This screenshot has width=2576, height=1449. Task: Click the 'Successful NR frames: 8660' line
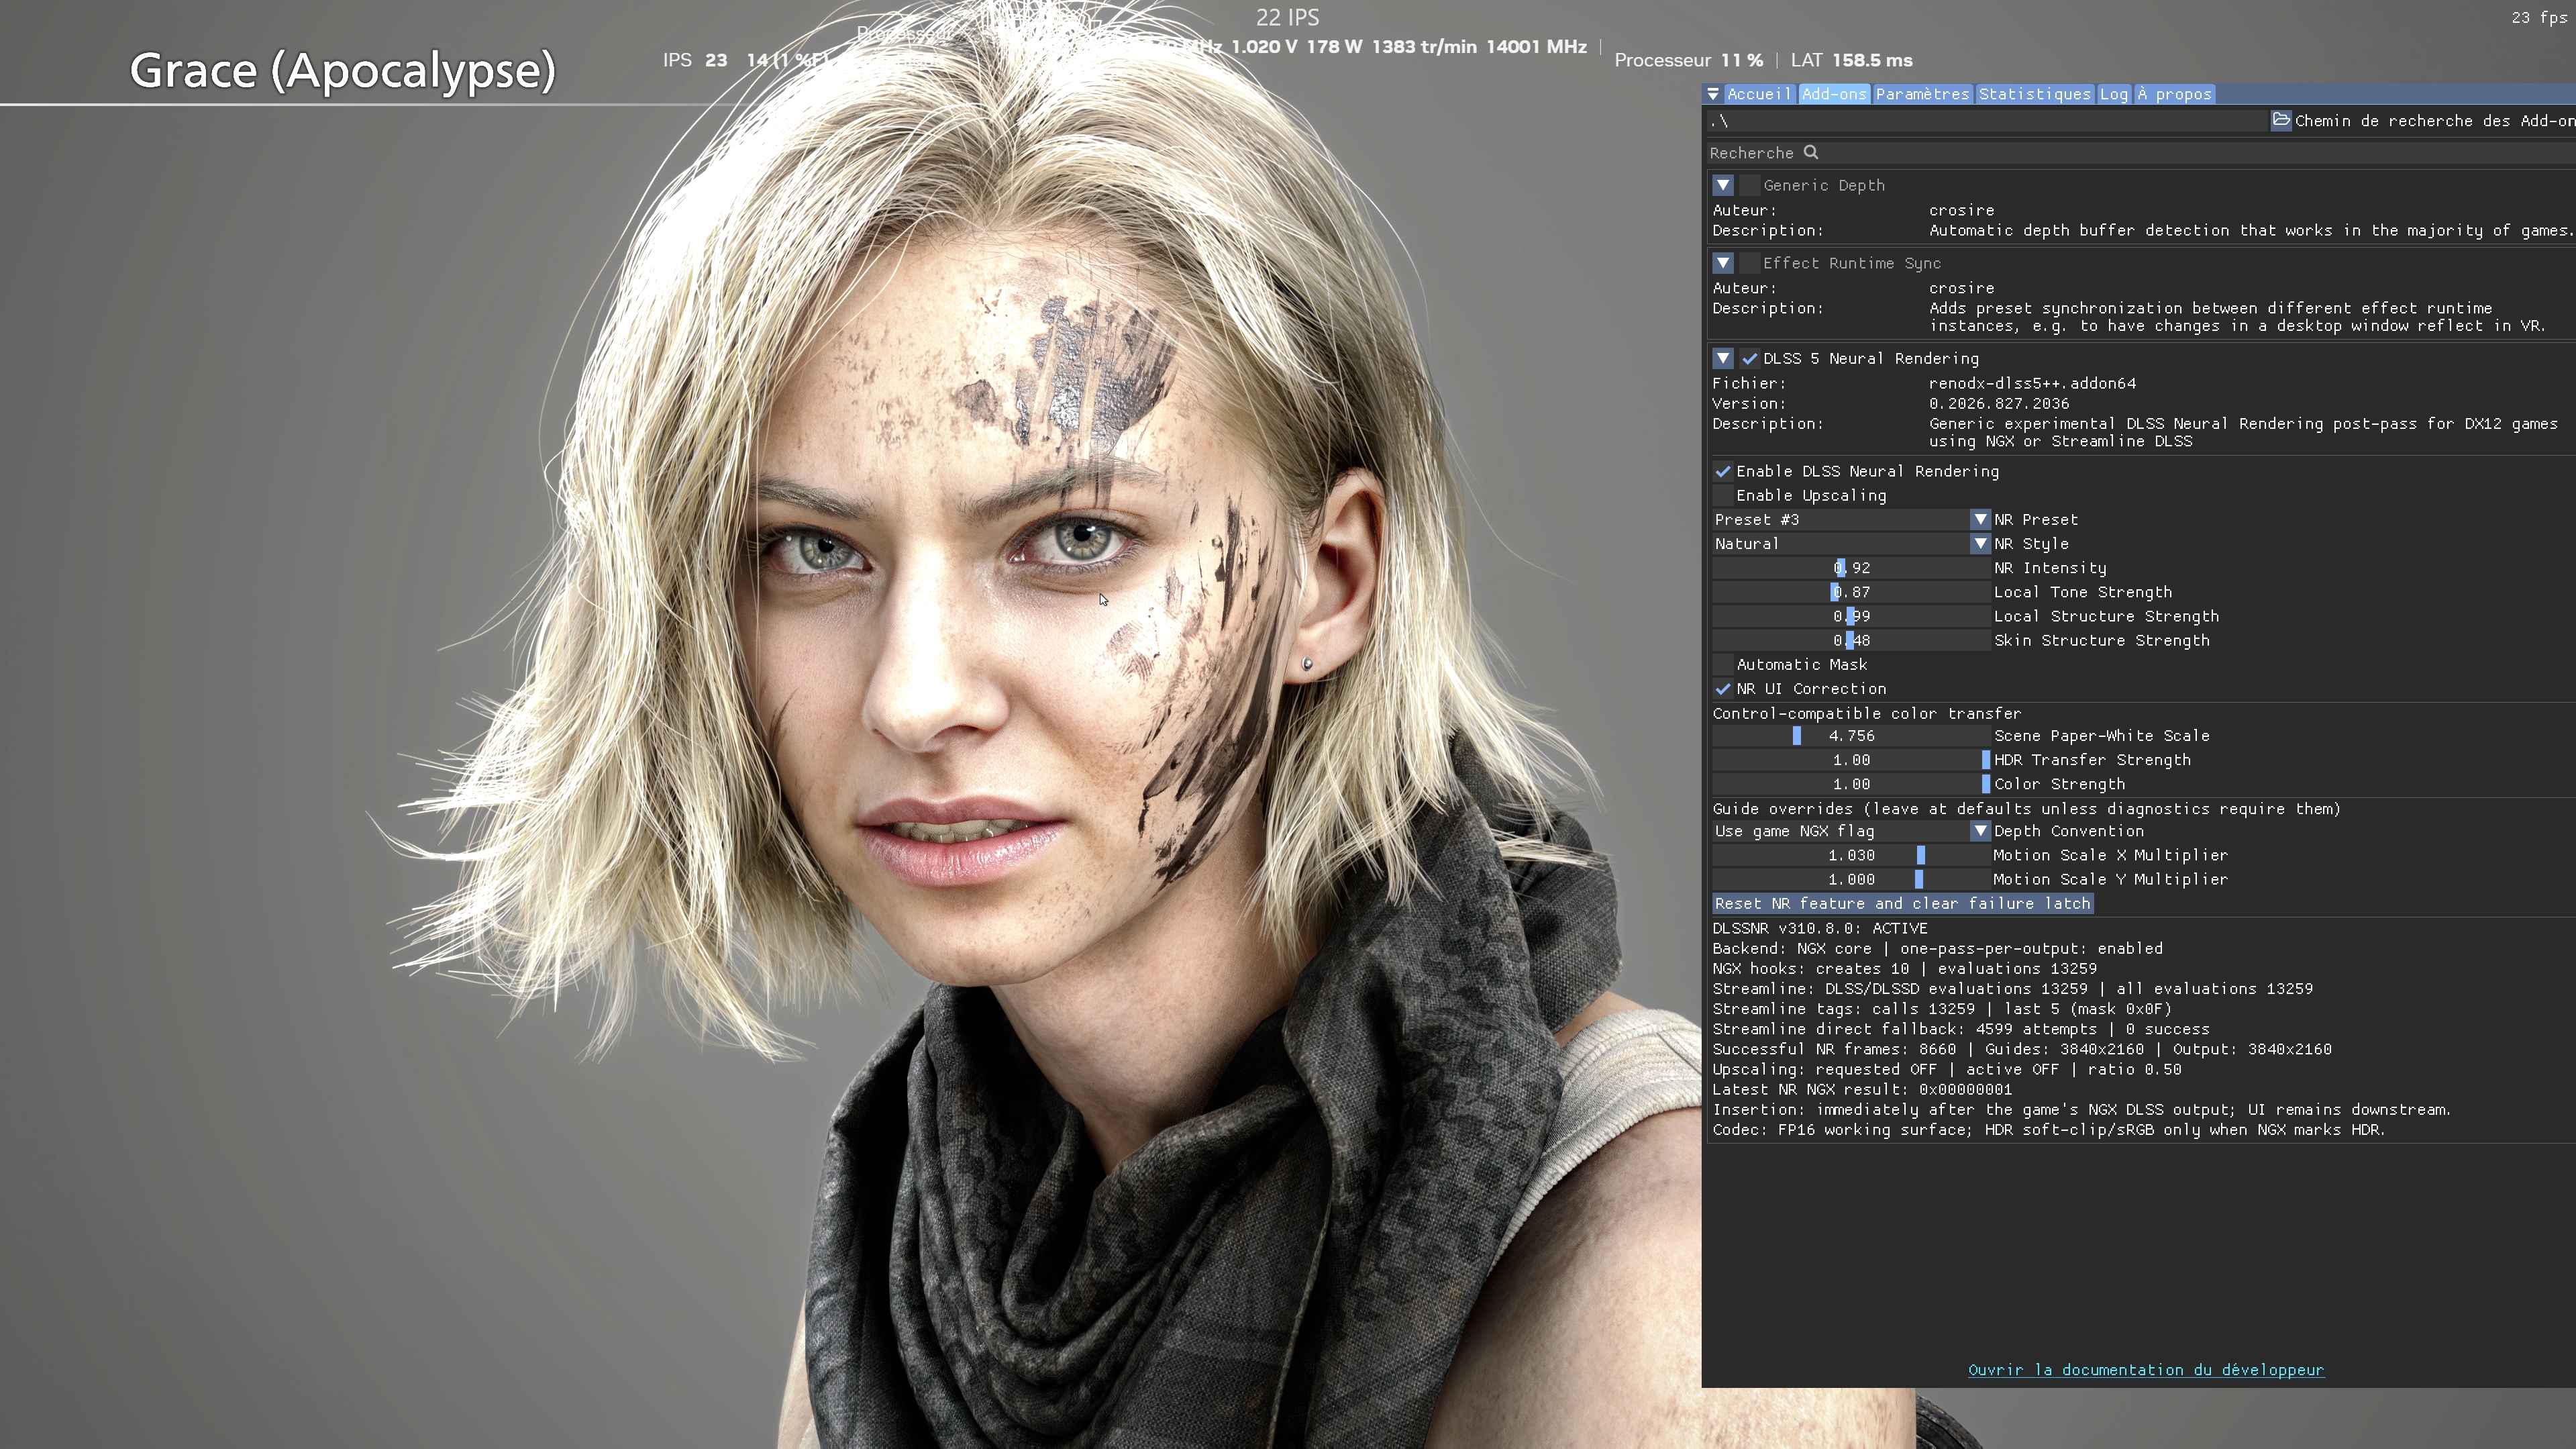[2022, 1049]
